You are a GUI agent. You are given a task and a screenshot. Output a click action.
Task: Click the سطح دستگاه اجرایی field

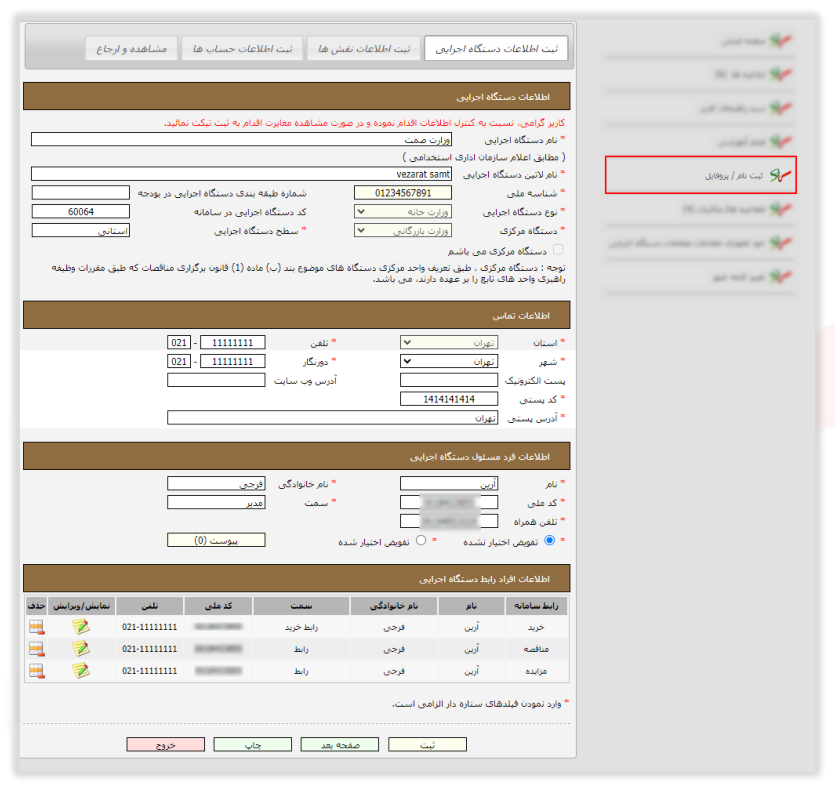click(x=80, y=230)
